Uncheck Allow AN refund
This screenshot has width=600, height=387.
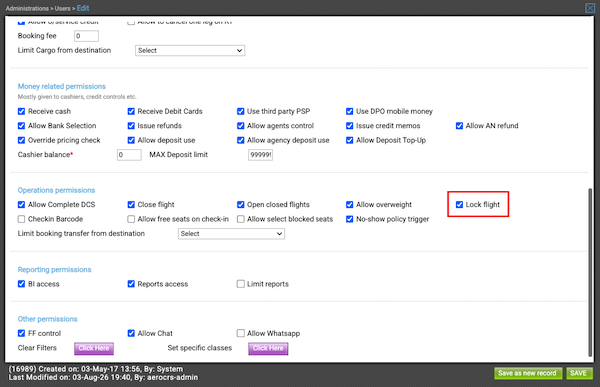[459, 126]
